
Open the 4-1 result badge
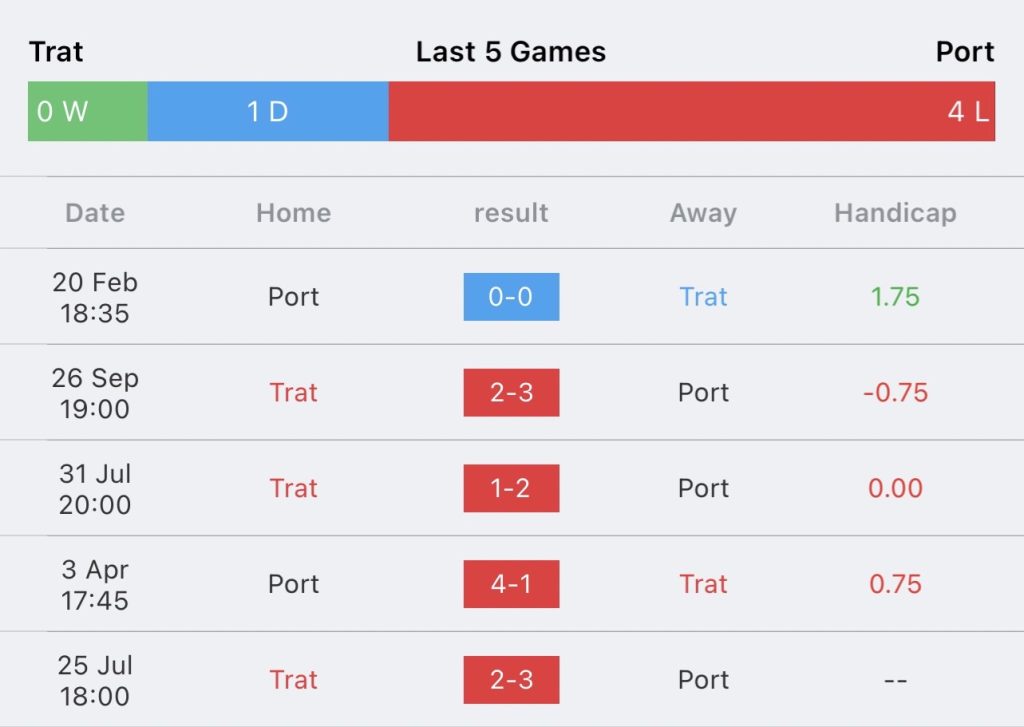click(511, 584)
